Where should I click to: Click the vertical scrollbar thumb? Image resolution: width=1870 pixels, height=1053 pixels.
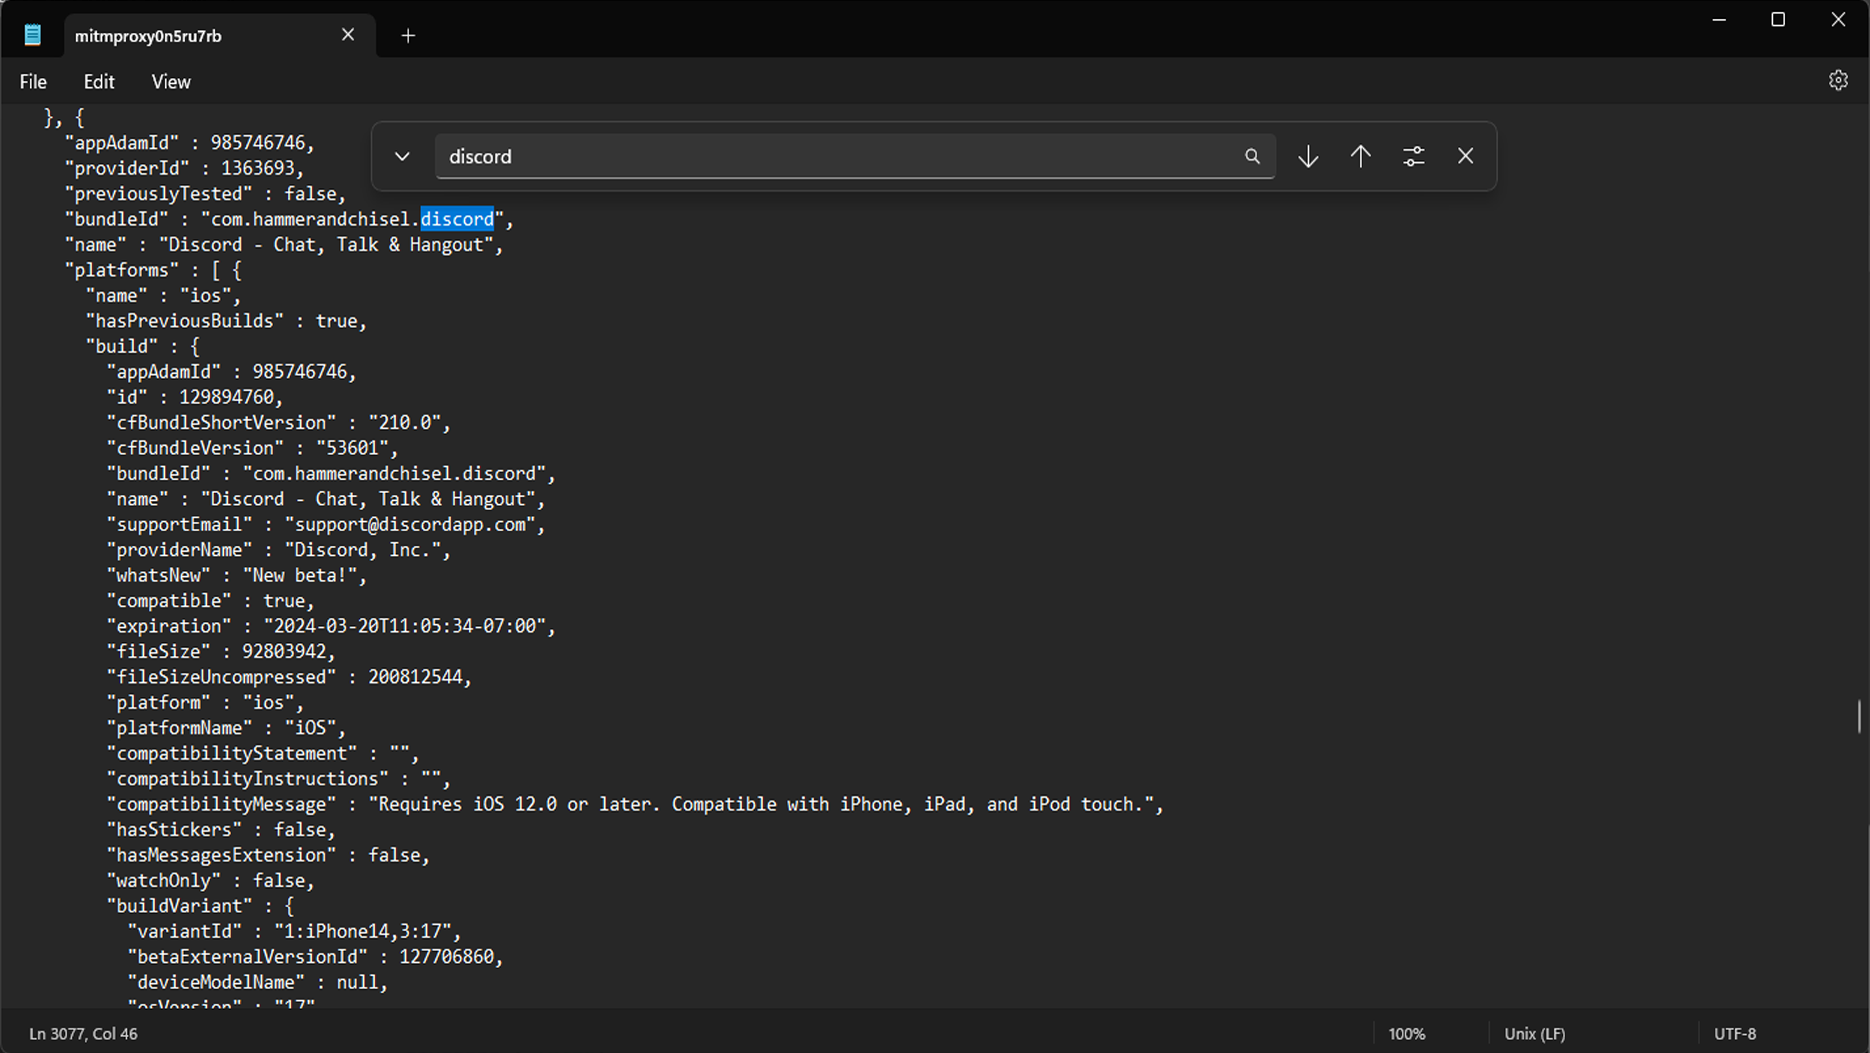[1860, 716]
